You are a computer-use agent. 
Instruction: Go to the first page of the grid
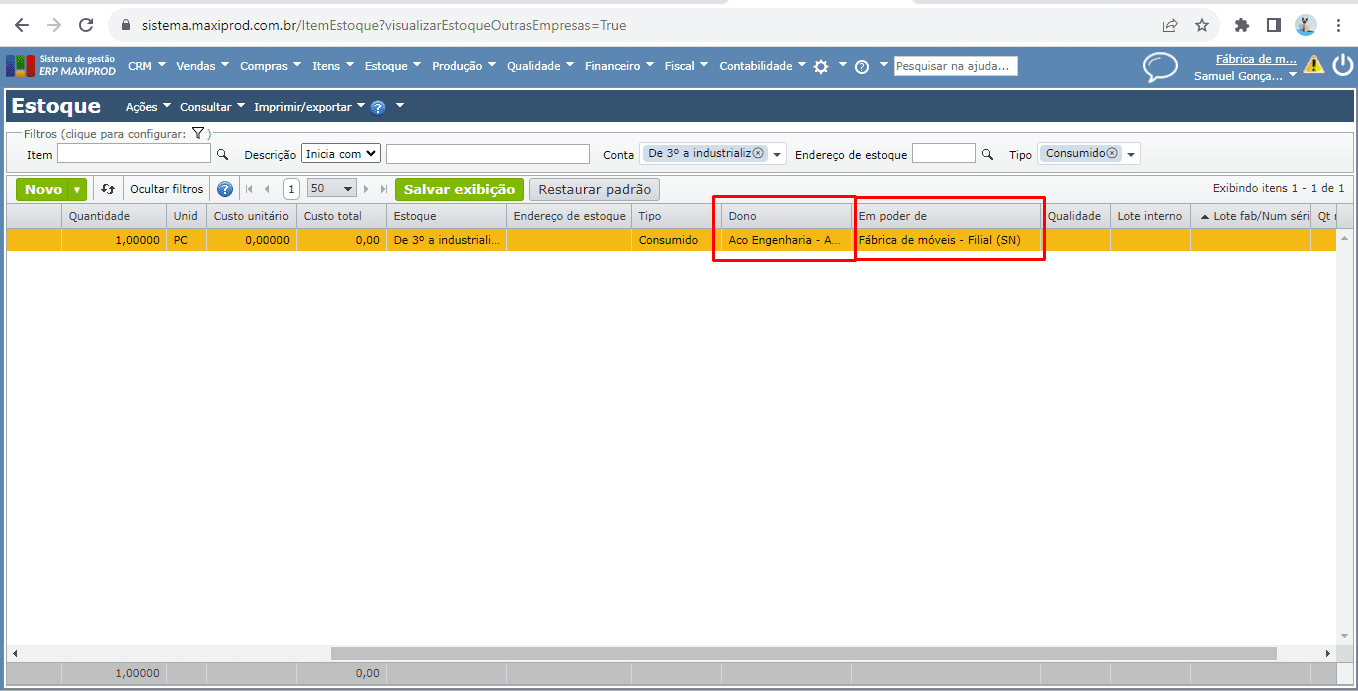249,189
